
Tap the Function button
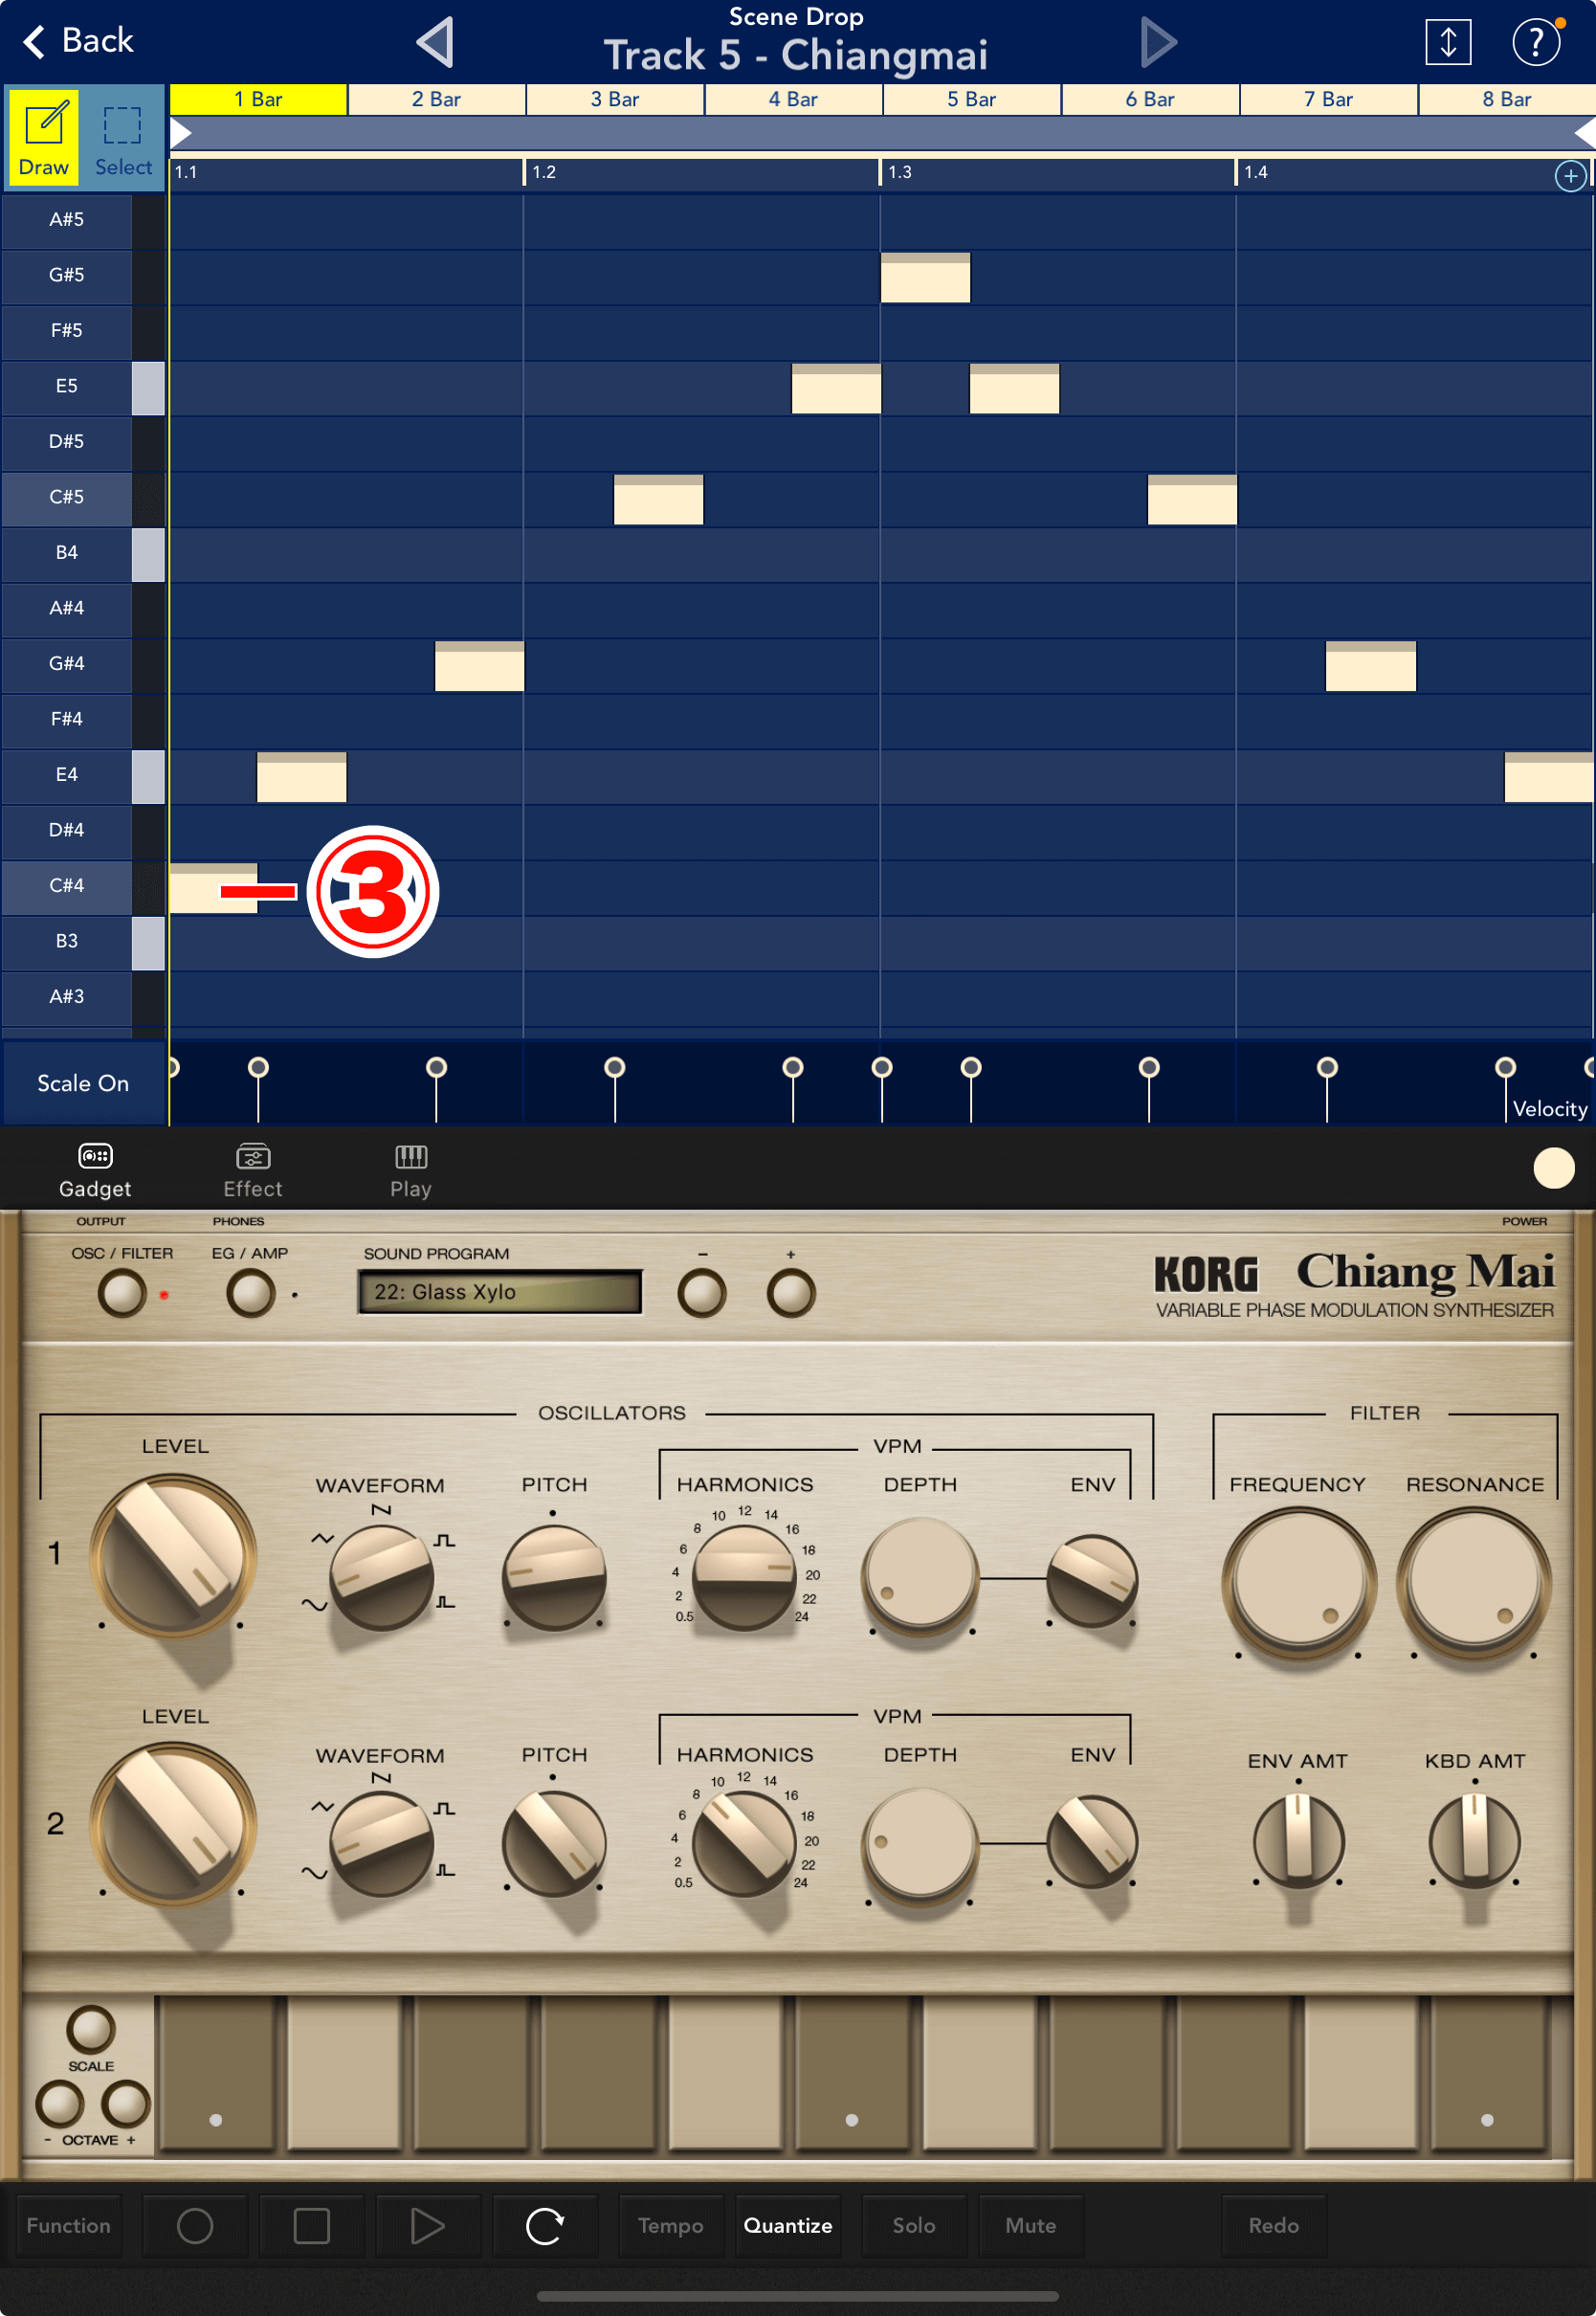tap(68, 2226)
